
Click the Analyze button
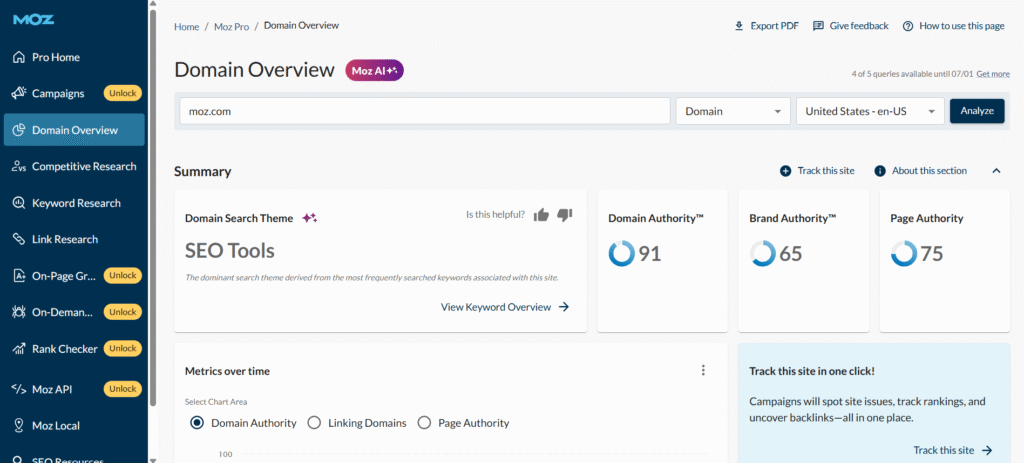(977, 111)
